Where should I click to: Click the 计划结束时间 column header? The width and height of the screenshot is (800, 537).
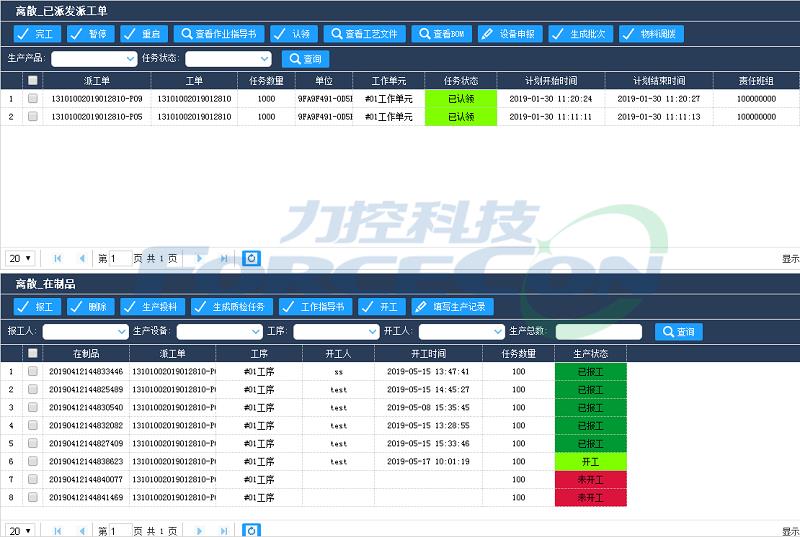coord(659,81)
